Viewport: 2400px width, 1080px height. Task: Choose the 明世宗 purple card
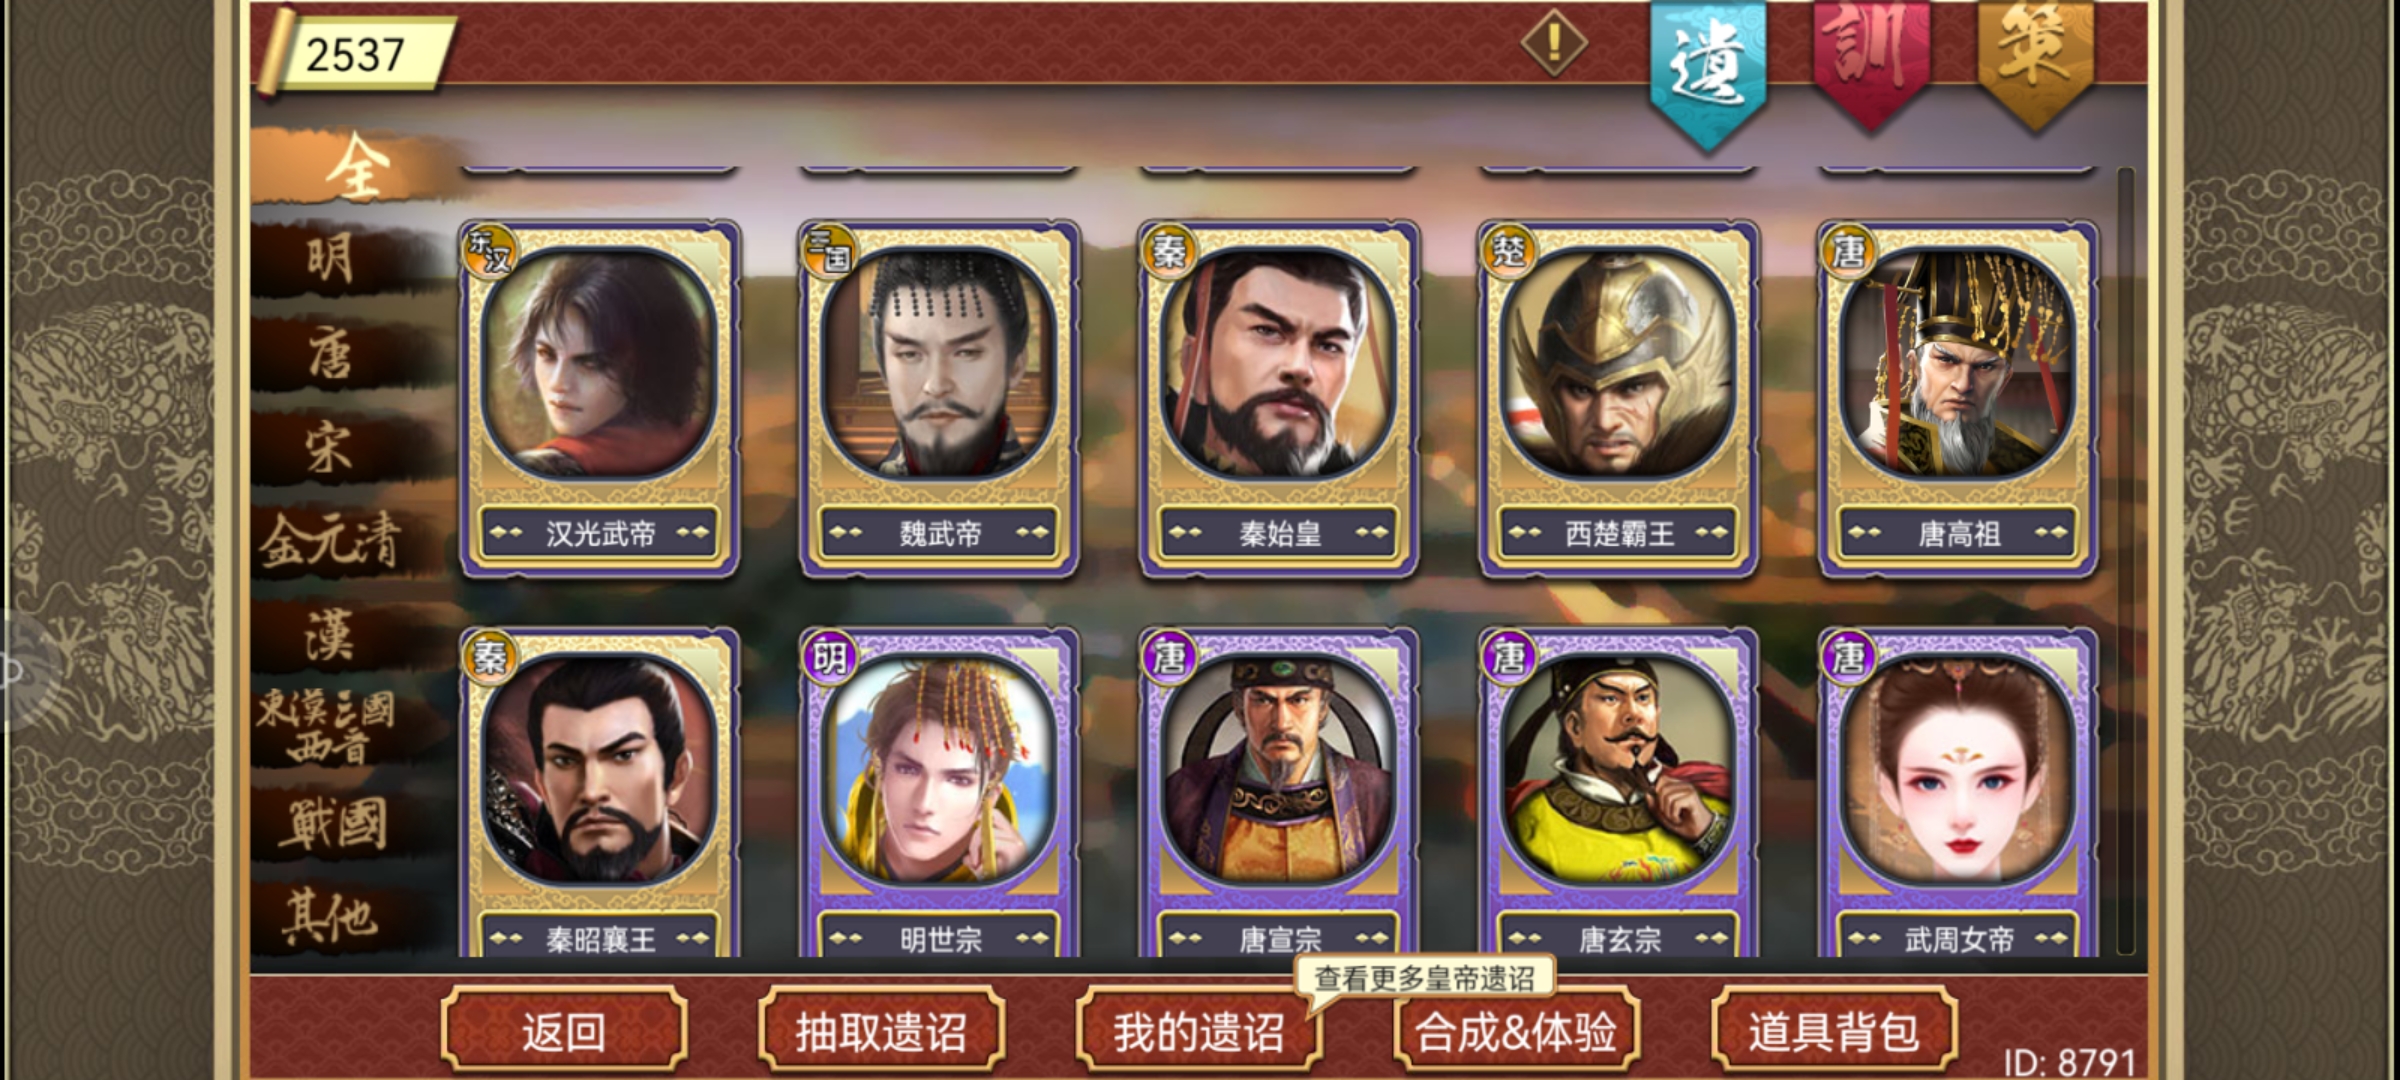click(940, 792)
